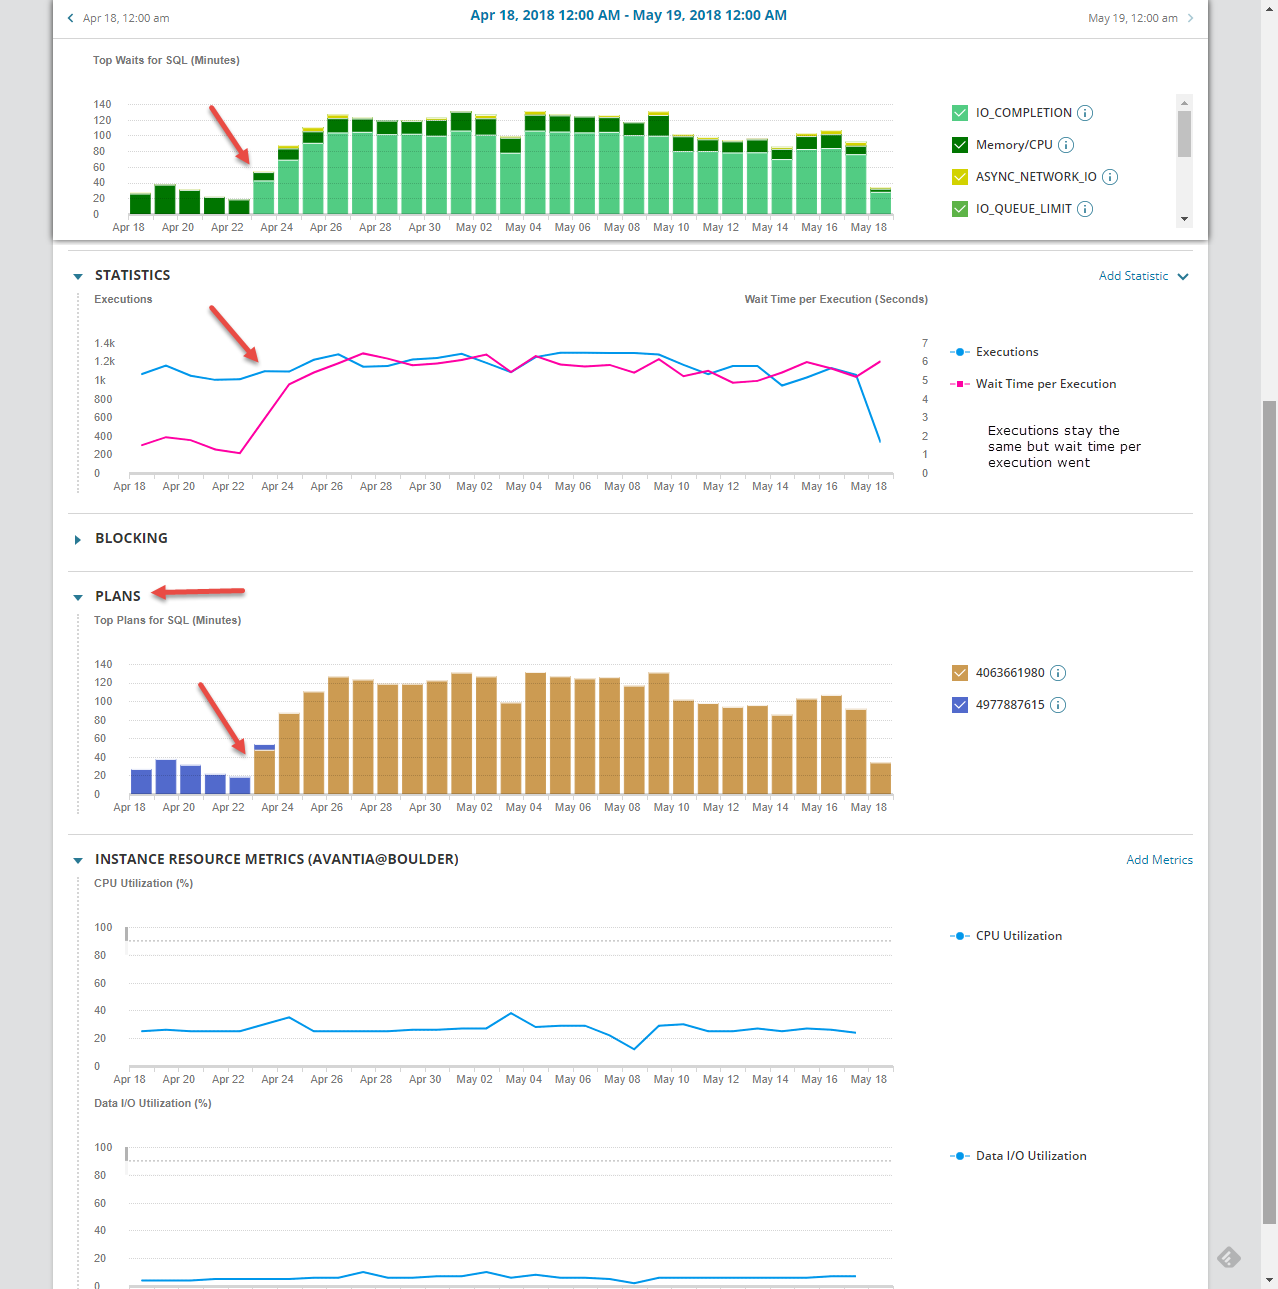
Task: Click the wait legend scrollbar down arrow
Action: tap(1184, 219)
